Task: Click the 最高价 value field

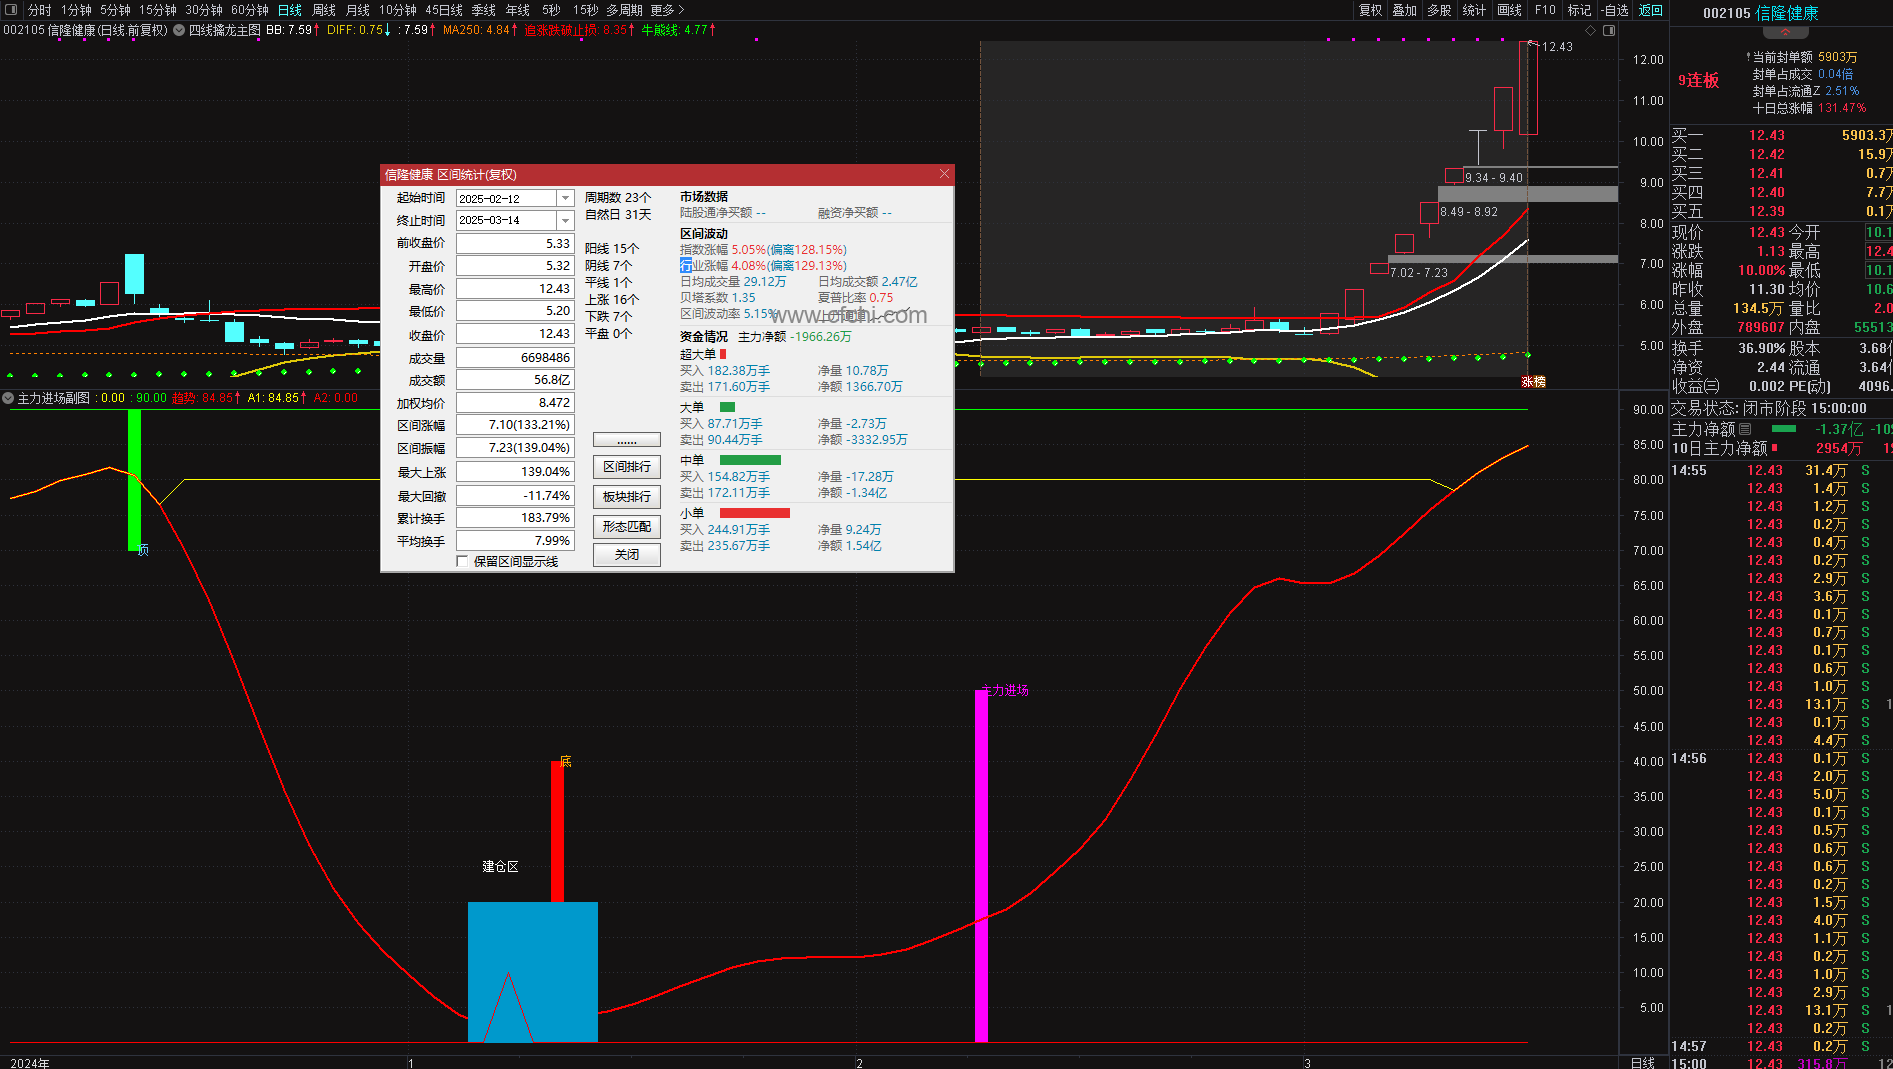Action: click(515, 289)
